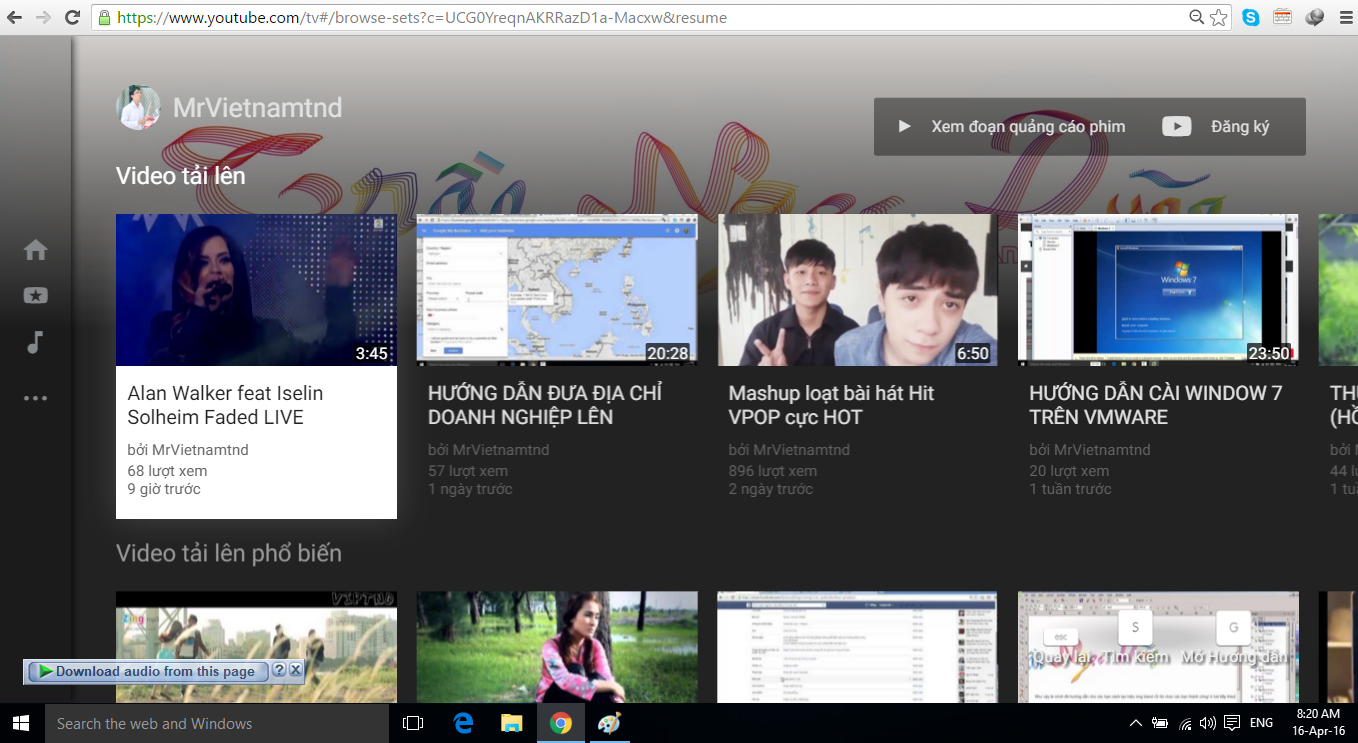Click title "HƯỚNG DẪN ĐƯA ĐỊA CHỈ DOANH NGHIỆP LÊN"

point(545,405)
